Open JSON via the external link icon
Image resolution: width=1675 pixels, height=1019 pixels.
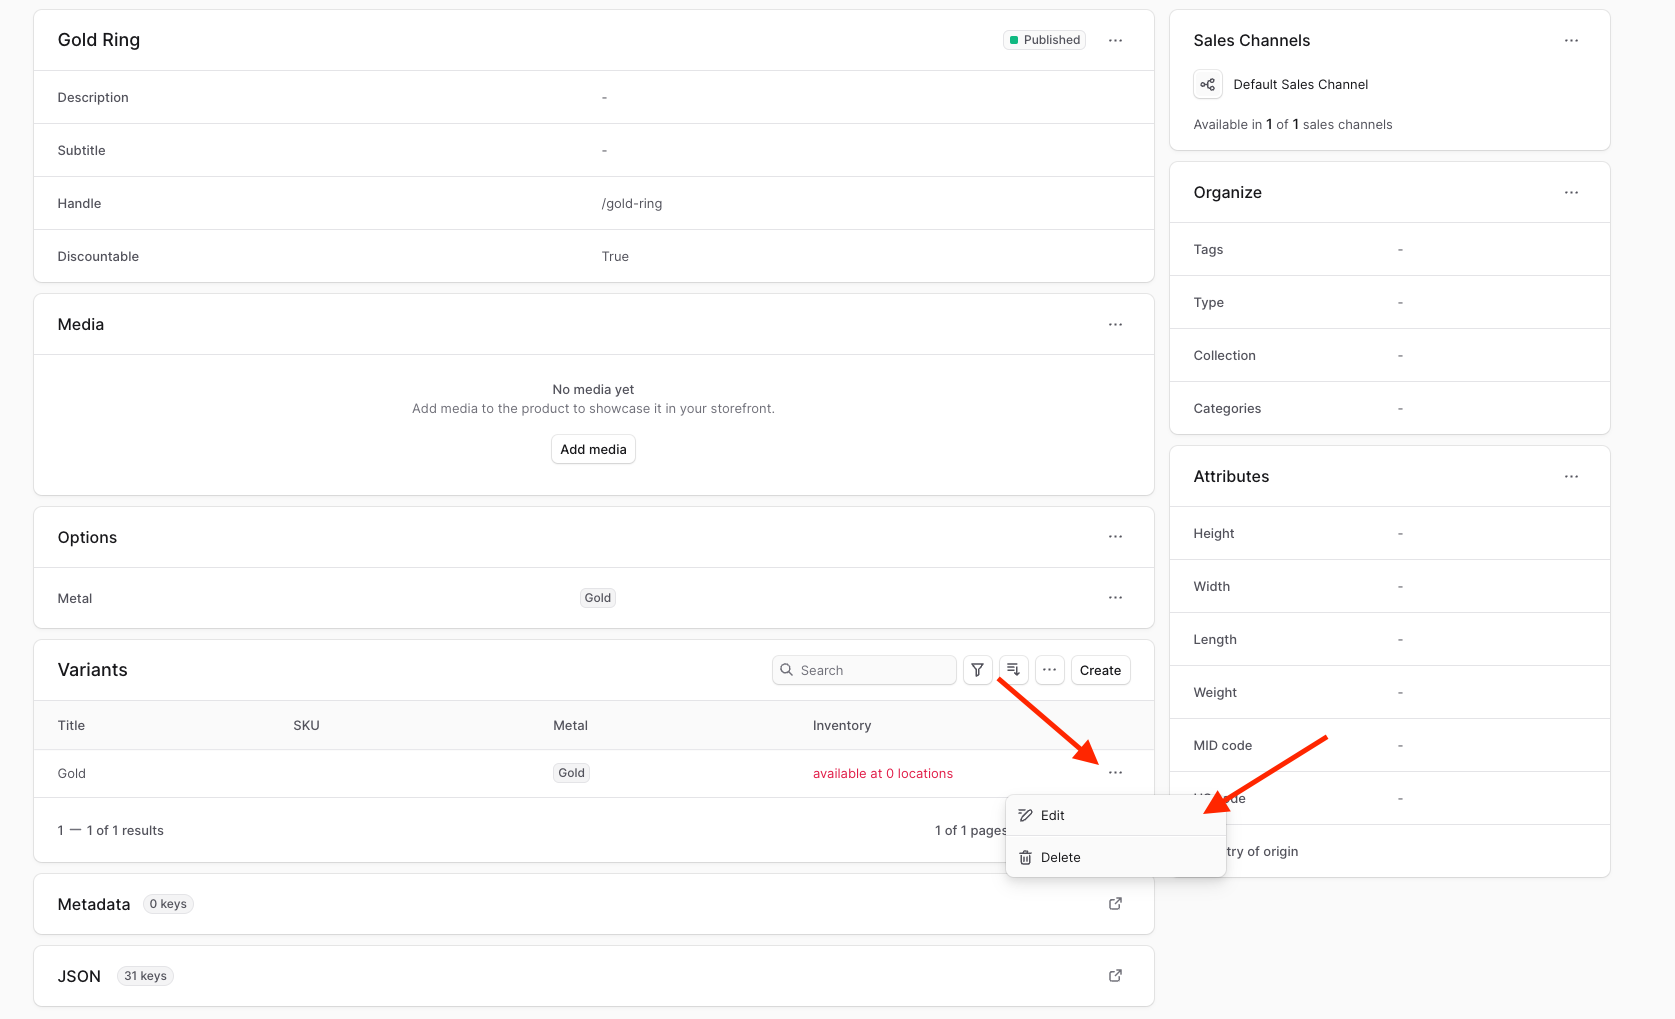coord(1114,975)
